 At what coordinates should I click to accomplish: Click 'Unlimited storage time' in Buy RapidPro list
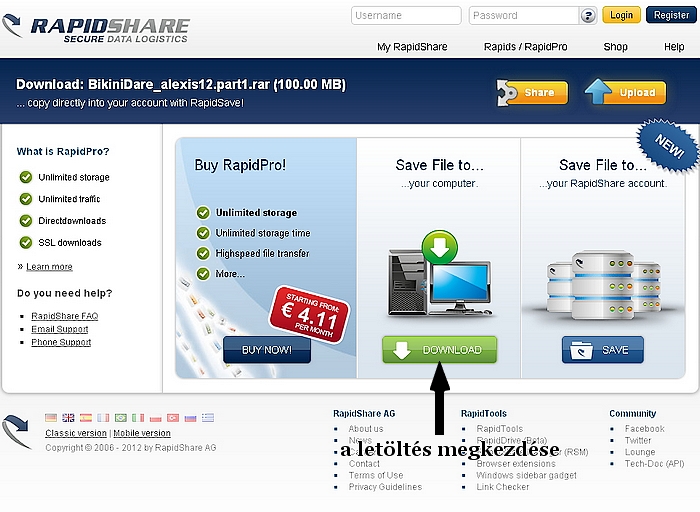263,233
